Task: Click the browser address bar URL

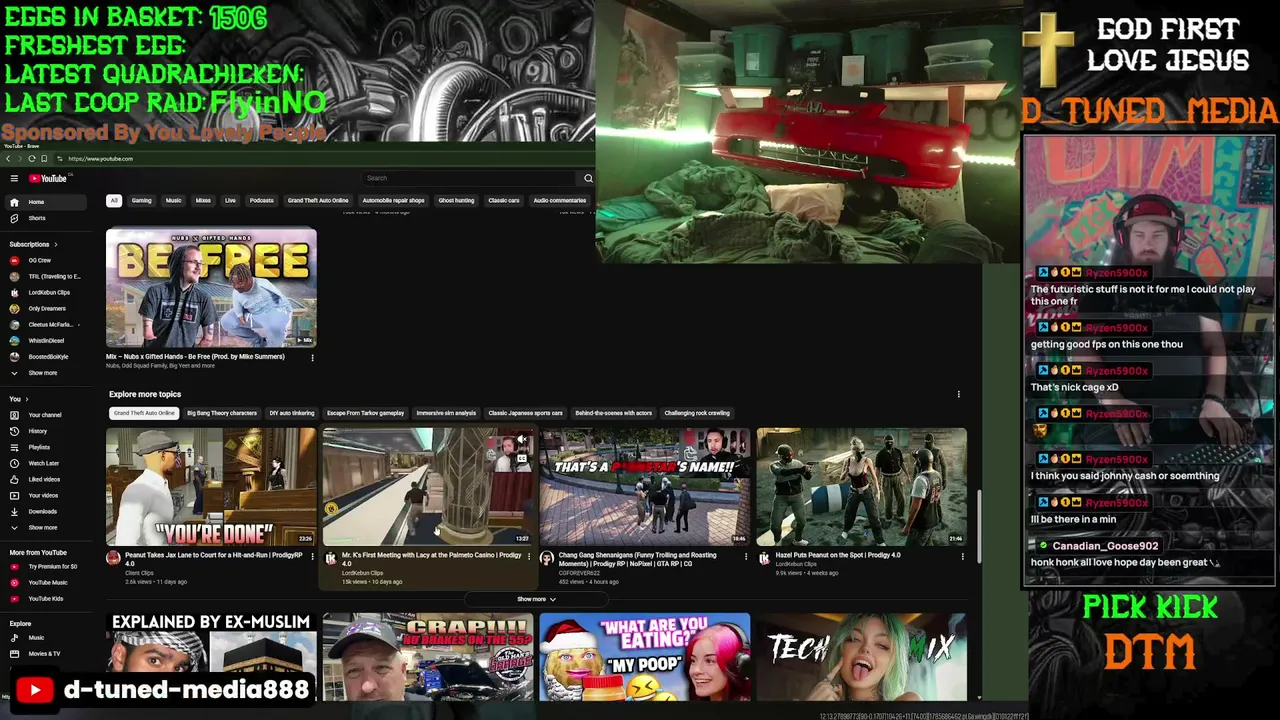Action: (100, 159)
